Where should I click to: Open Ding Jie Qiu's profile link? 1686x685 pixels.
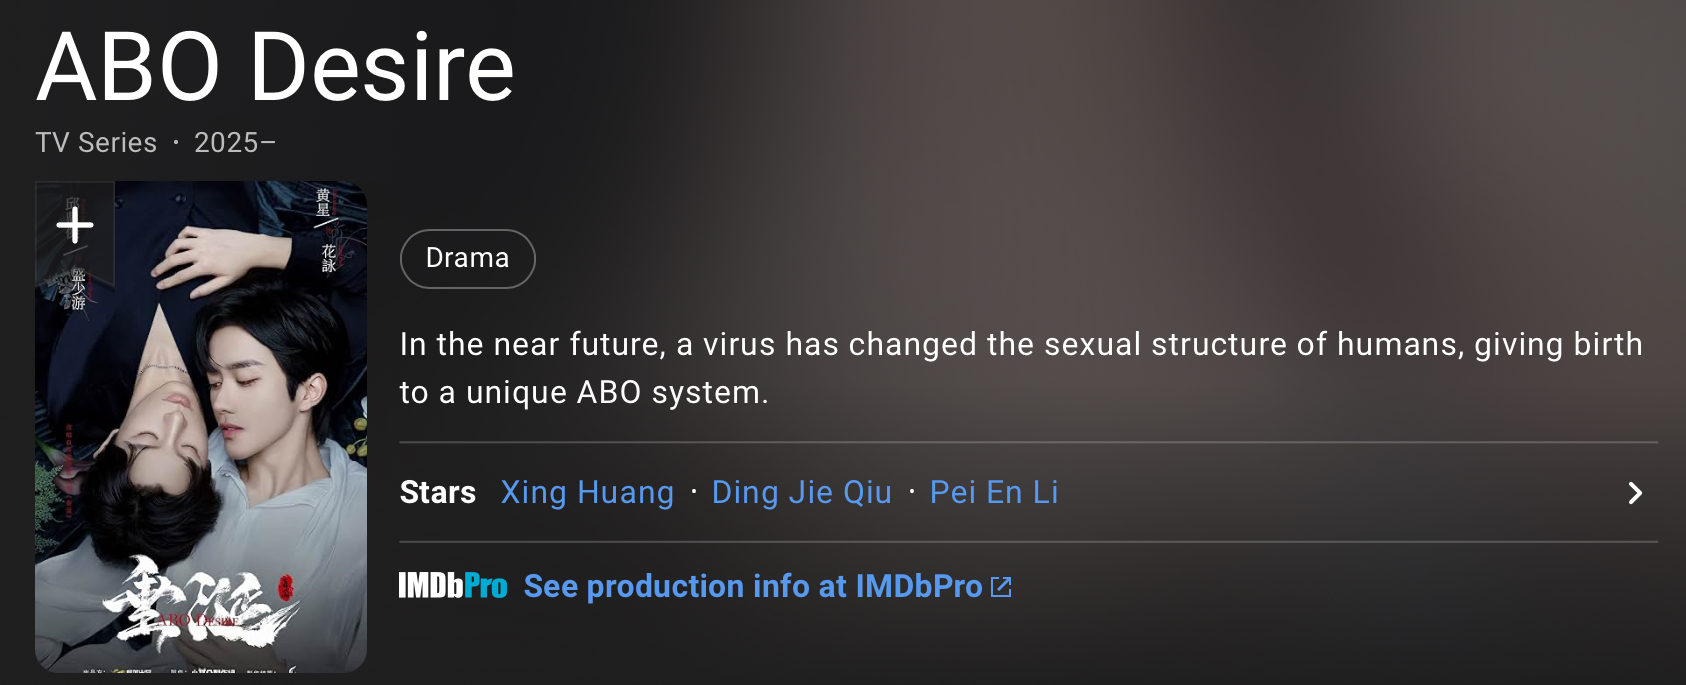coord(801,493)
